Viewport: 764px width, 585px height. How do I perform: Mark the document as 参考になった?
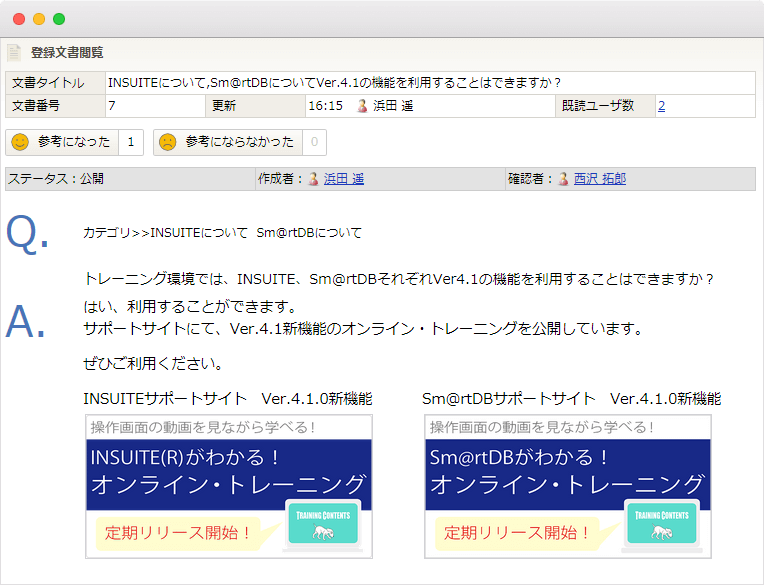coord(62,142)
